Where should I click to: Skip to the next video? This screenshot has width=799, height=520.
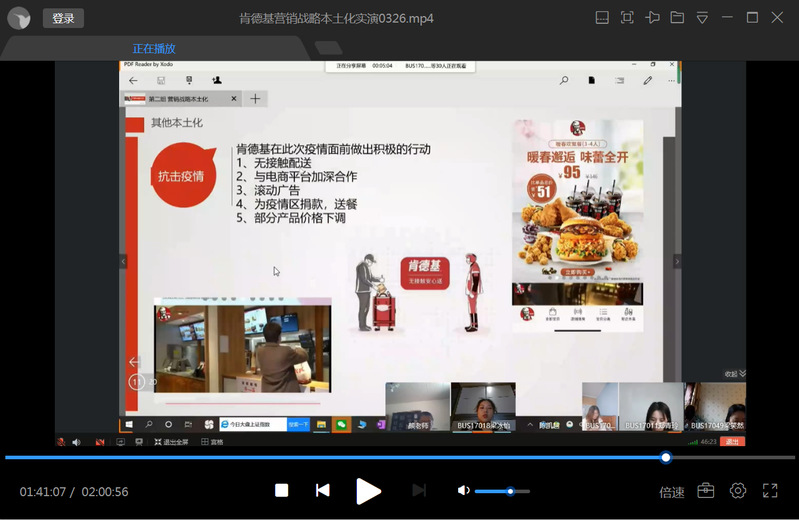[x=419, y=490]
